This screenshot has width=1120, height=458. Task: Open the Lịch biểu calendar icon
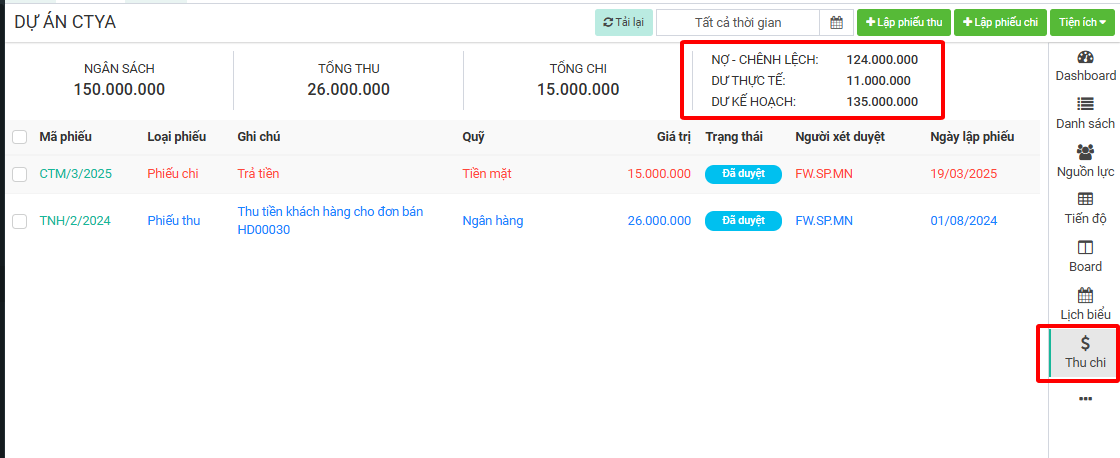coord(1085,296)
